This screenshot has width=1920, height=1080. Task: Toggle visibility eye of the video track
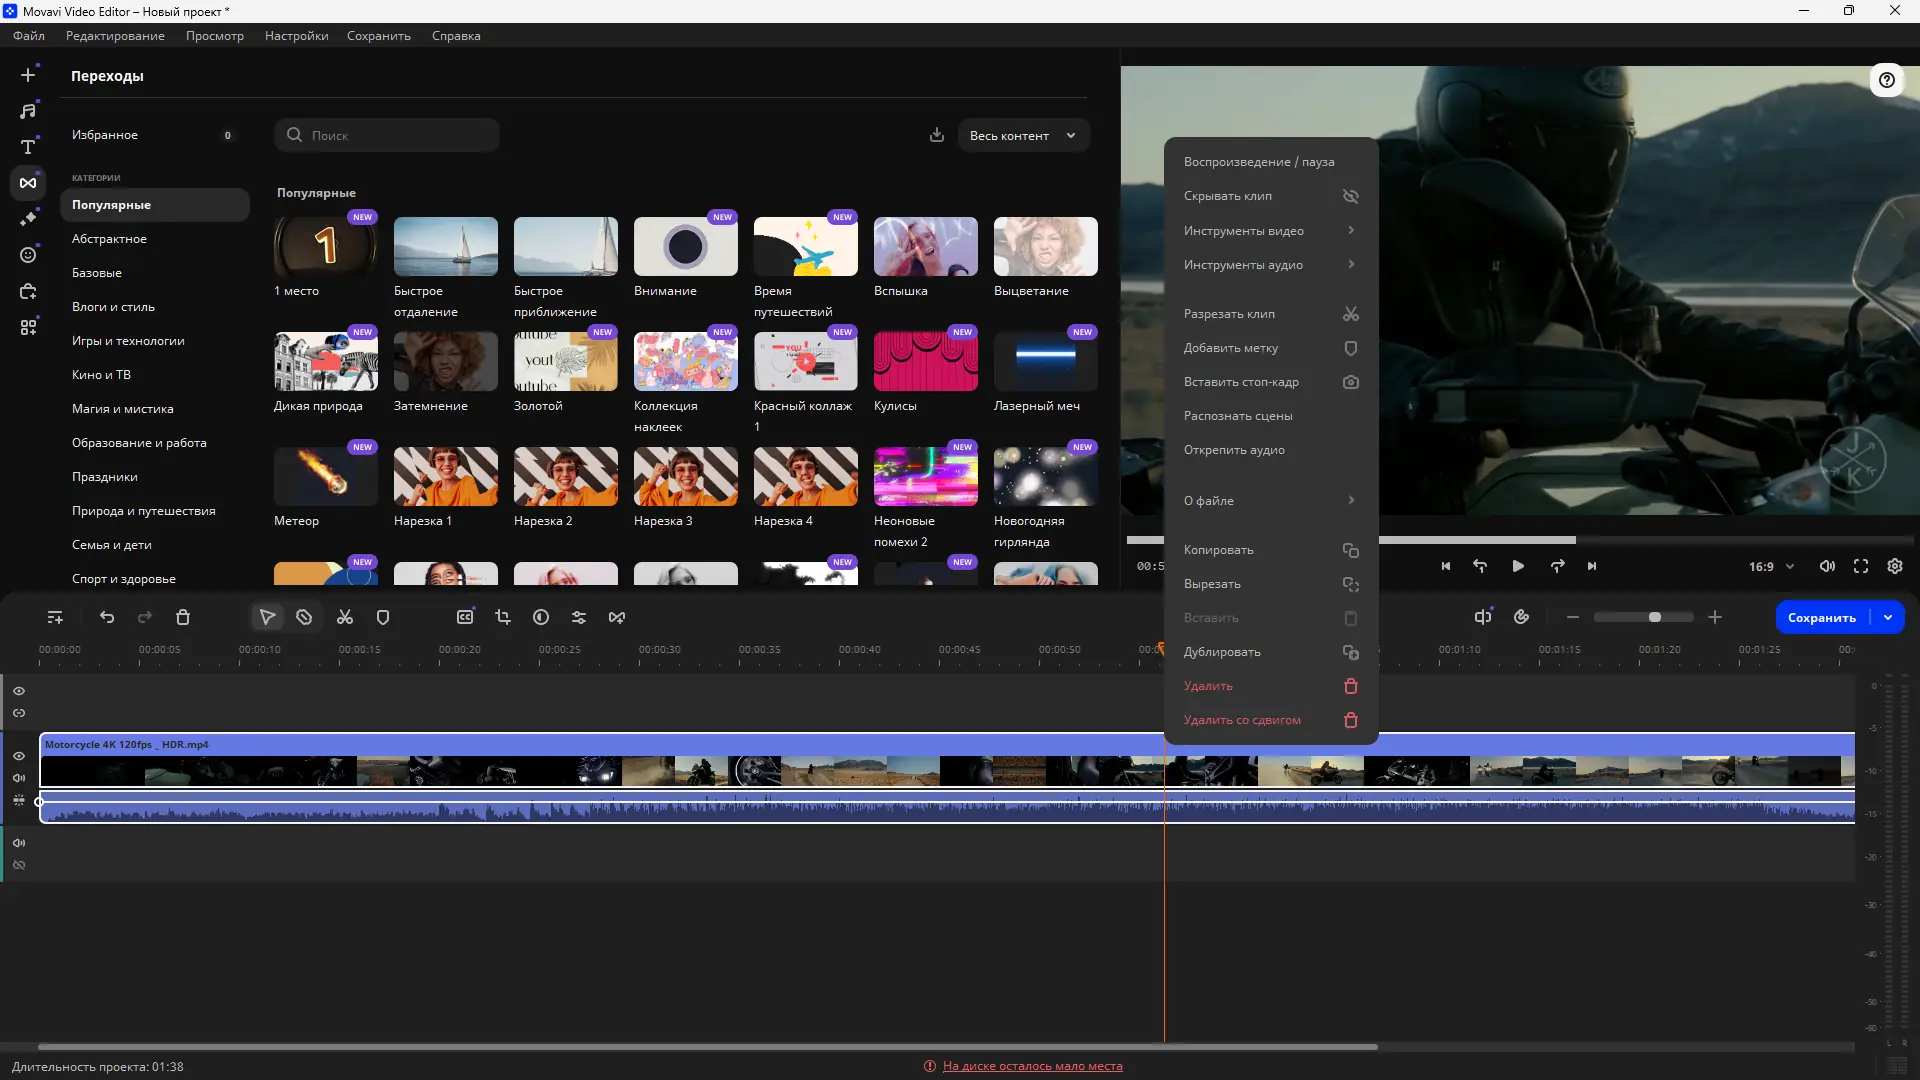tap(19, 756)
